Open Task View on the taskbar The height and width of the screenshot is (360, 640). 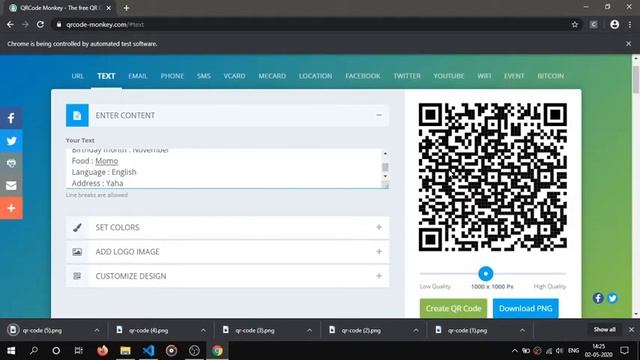[x=79, y=350]
